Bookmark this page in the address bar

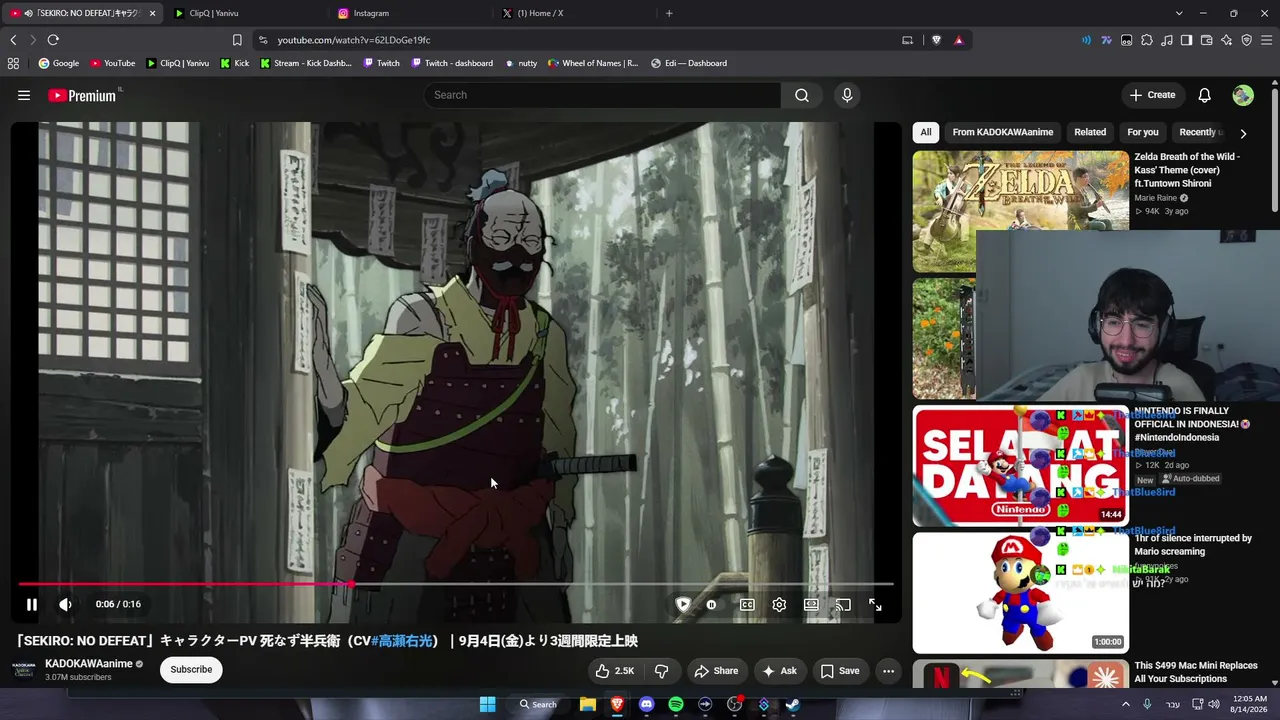pos(237,40)
